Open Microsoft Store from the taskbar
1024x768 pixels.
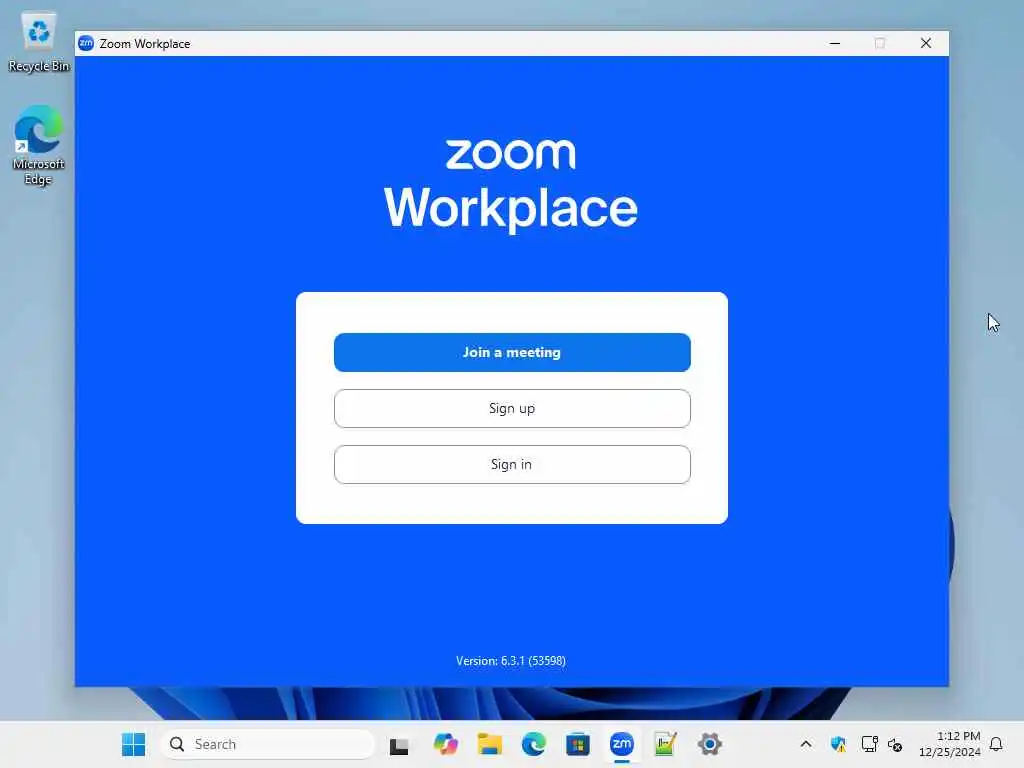[x=578, y=744]
